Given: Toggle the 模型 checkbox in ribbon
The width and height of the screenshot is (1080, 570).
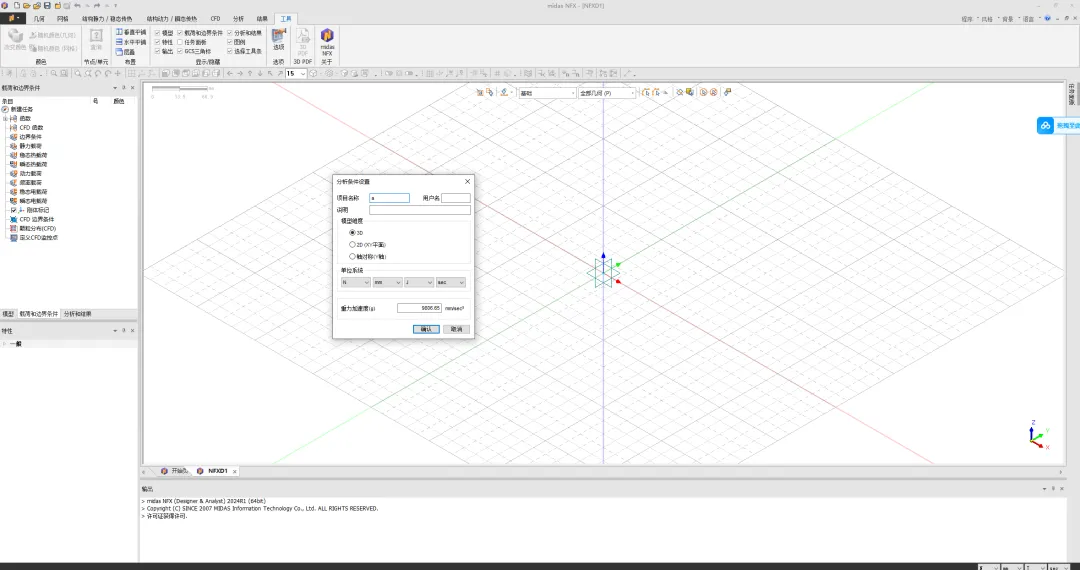Looking at the screenshot, I should coord(158,32).
